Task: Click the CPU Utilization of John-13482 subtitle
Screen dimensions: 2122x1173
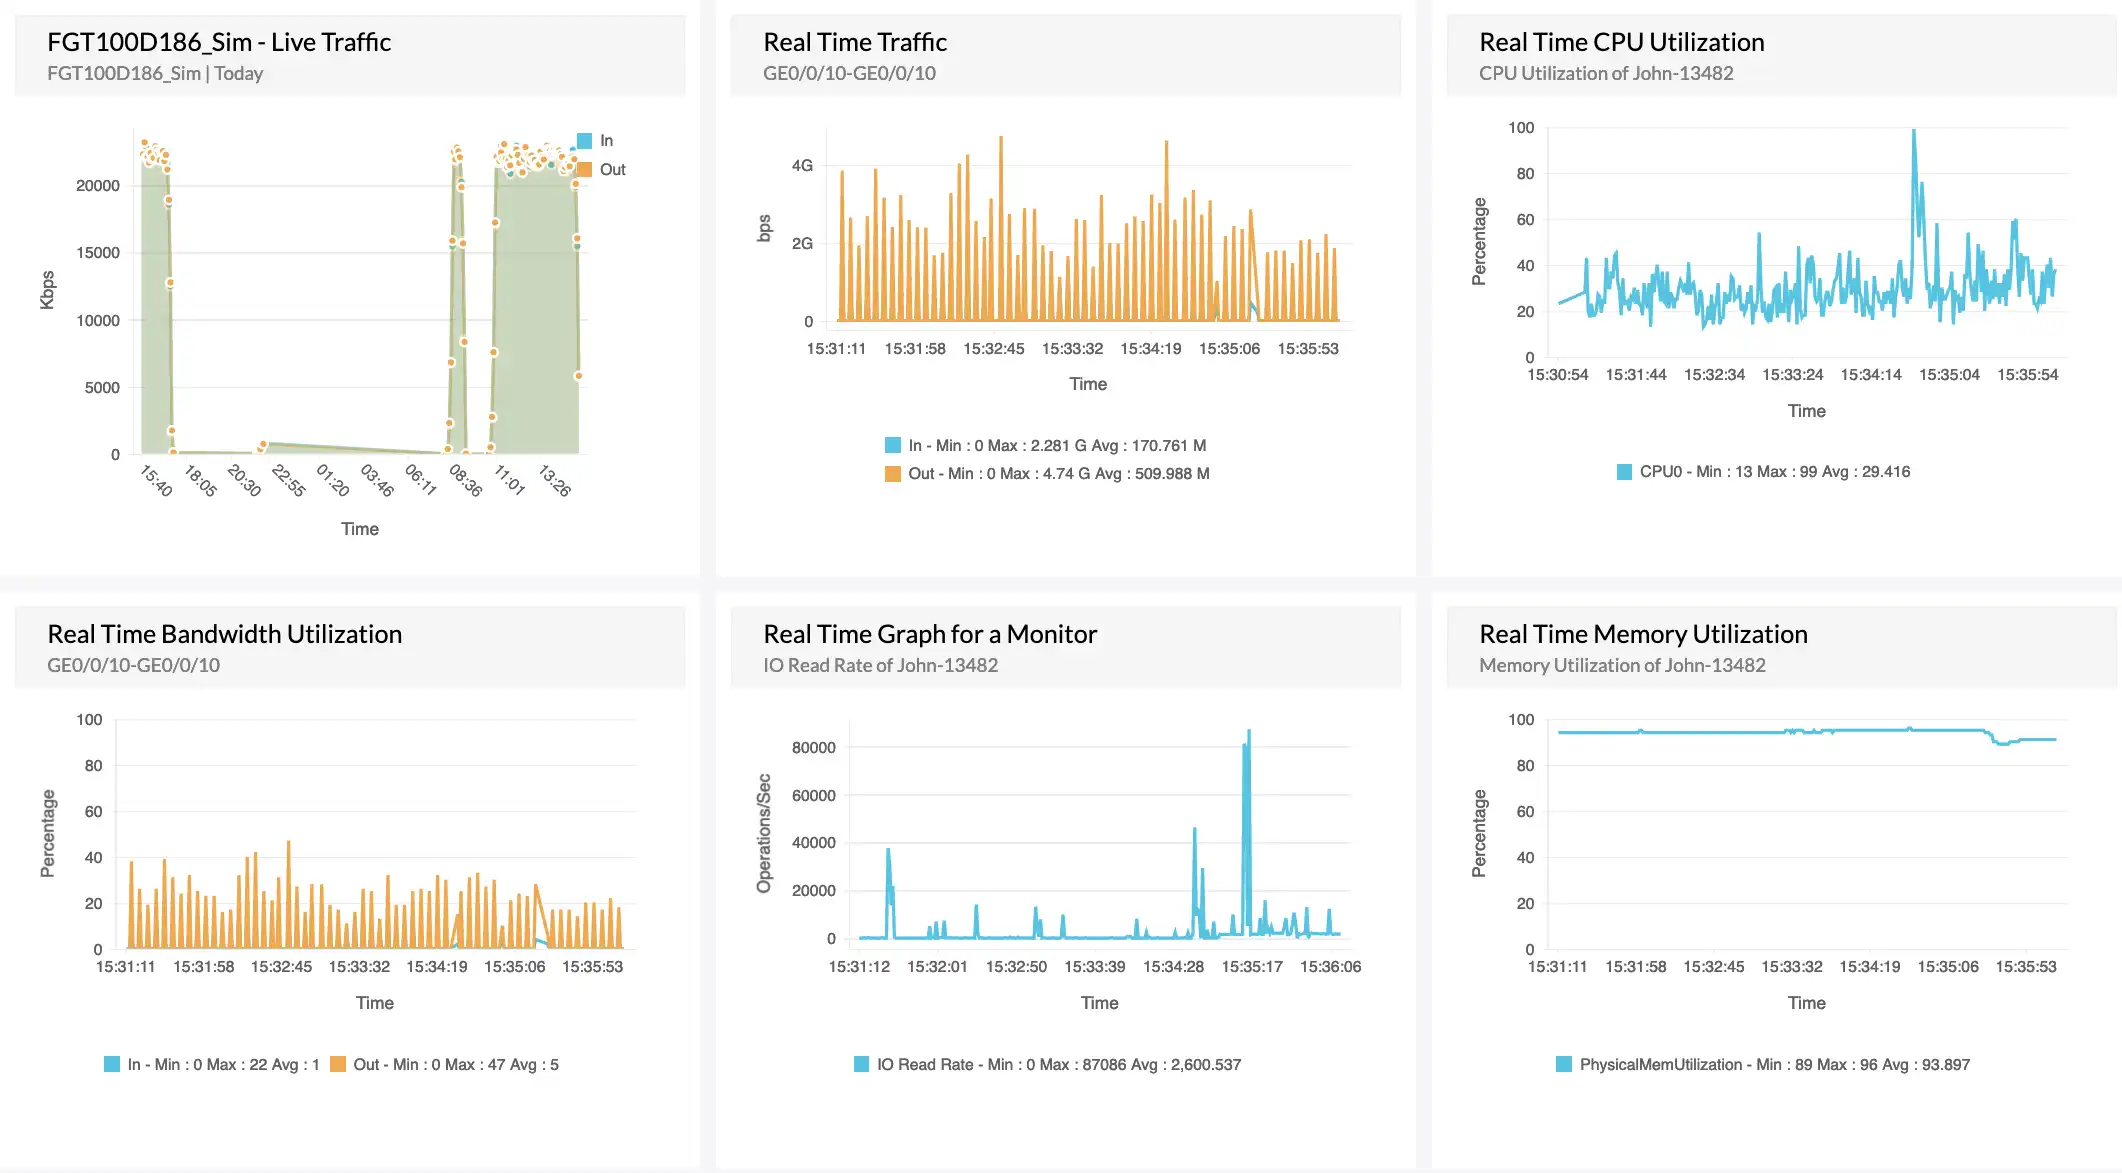Action: (1606, 73)
